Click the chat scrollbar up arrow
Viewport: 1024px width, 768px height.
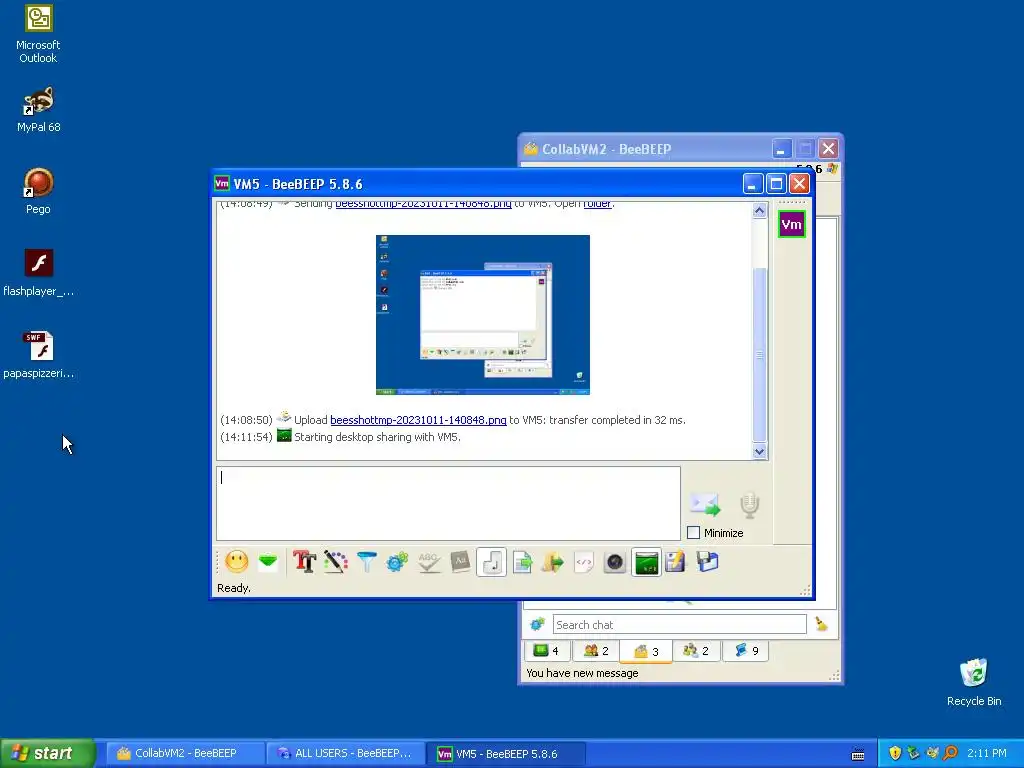pos(759,210)
